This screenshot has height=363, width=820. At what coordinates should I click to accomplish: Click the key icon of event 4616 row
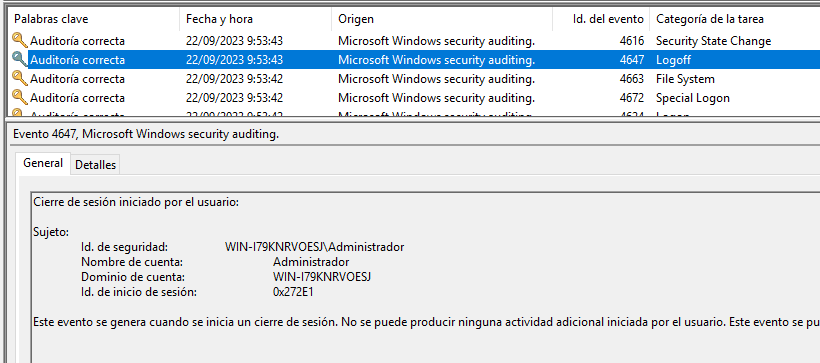point(20,40)
